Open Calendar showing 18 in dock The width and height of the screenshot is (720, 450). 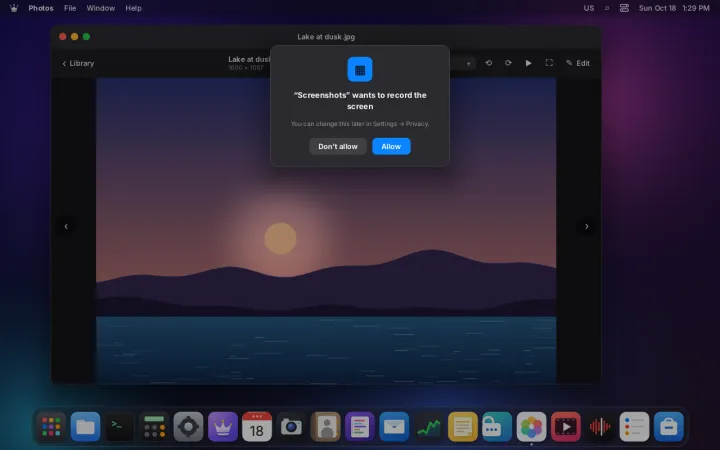click(257, 427)
